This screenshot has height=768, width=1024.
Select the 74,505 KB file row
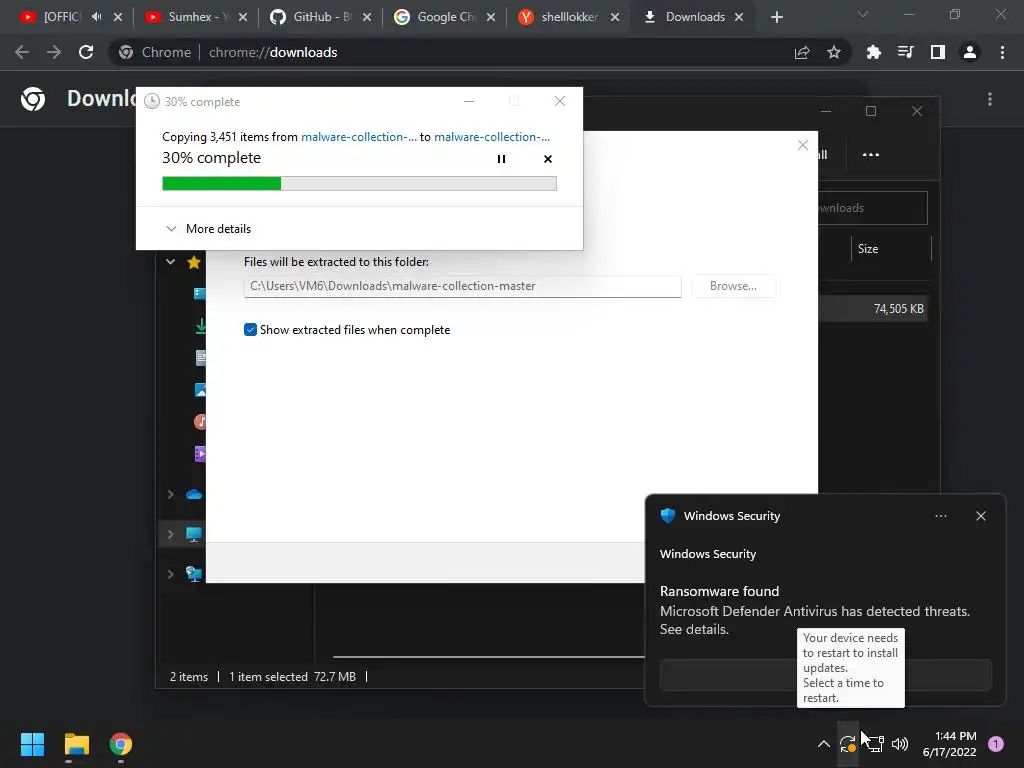click(x=872, y=309)
